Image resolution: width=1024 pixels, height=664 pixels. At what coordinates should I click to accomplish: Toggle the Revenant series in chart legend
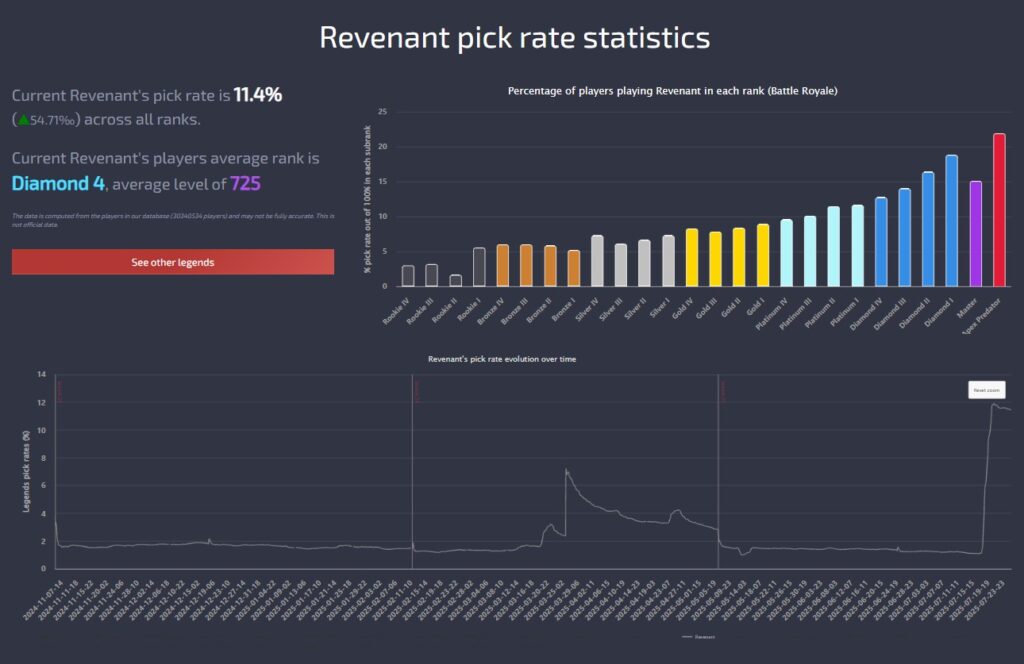[x=698, y=637]
